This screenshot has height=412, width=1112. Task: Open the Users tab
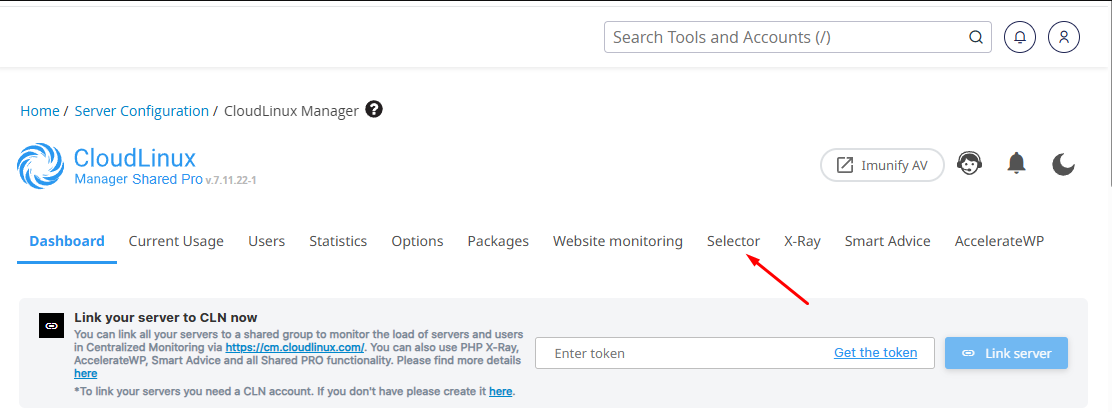[267, 241]
